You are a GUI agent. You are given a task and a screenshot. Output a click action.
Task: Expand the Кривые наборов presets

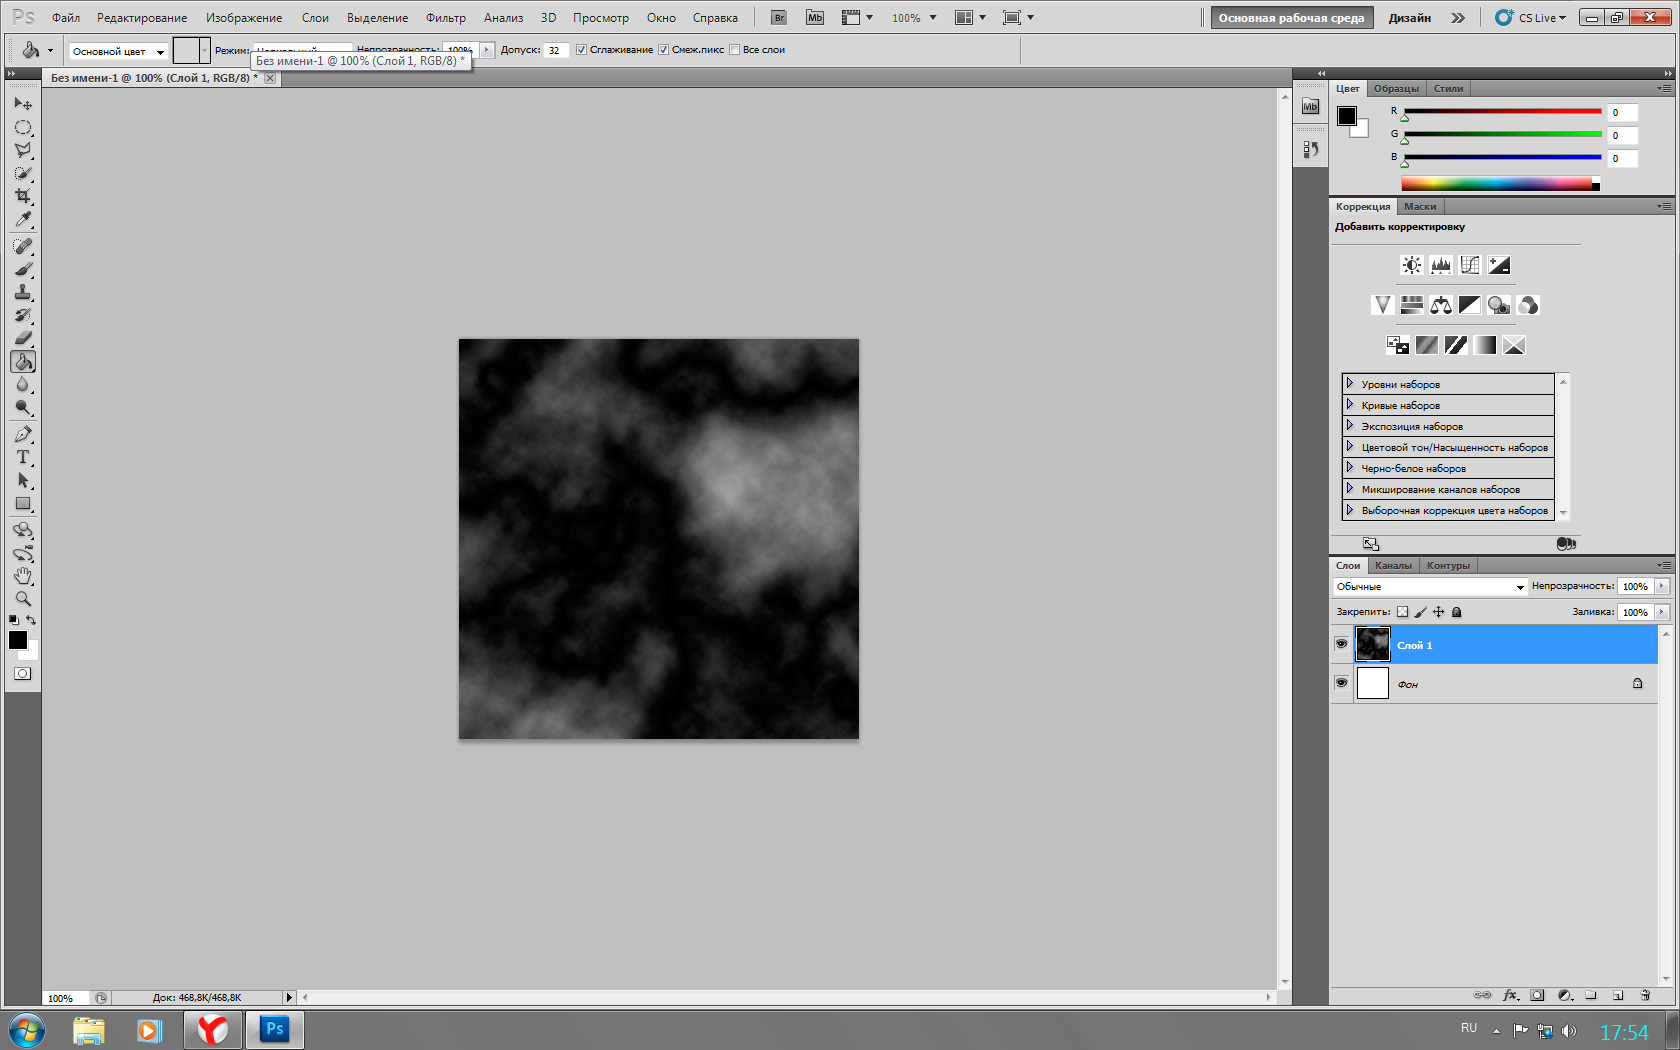click(x=1349, y=405)
